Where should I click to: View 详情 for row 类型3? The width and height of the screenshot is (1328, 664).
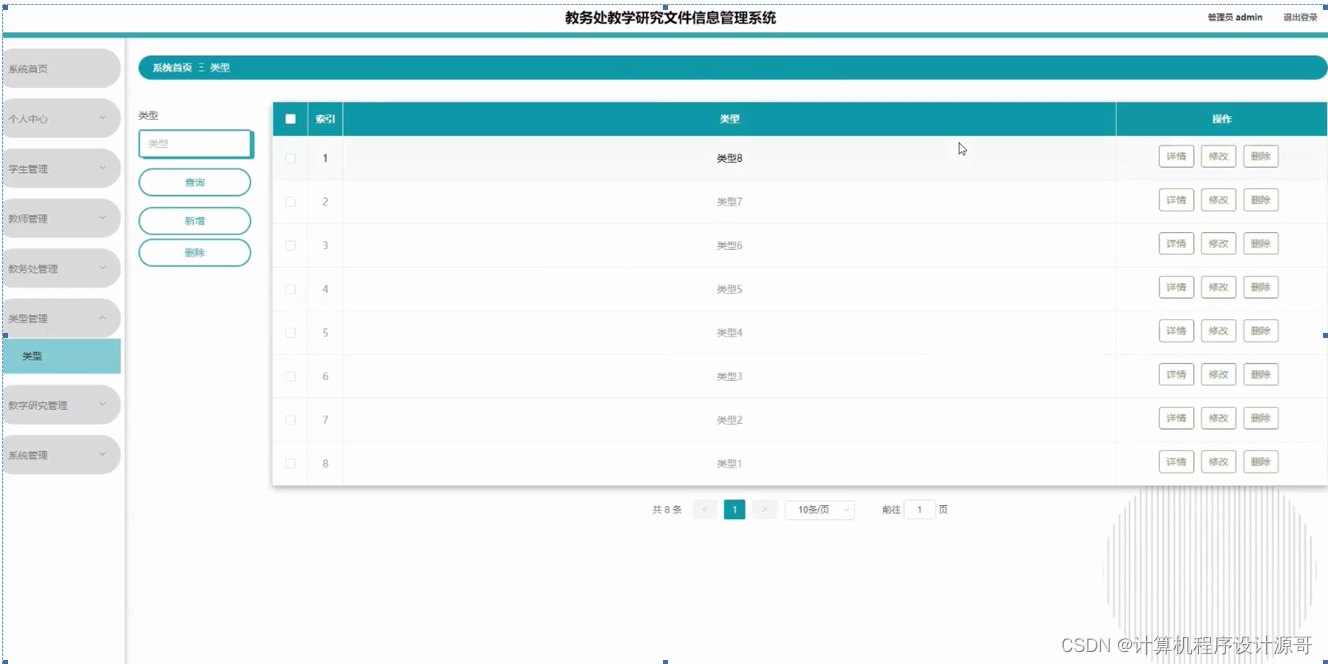(1176, 375)
